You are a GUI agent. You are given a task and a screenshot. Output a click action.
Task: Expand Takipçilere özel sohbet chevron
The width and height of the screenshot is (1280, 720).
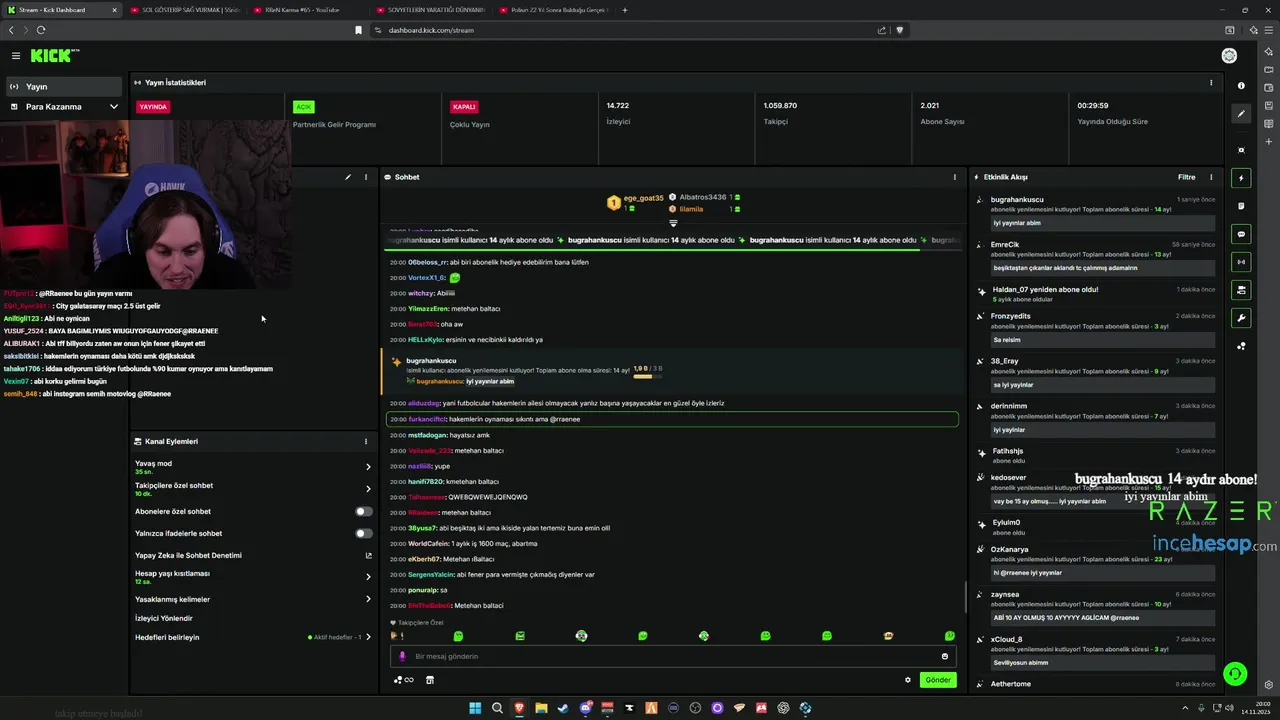(368, 489)
